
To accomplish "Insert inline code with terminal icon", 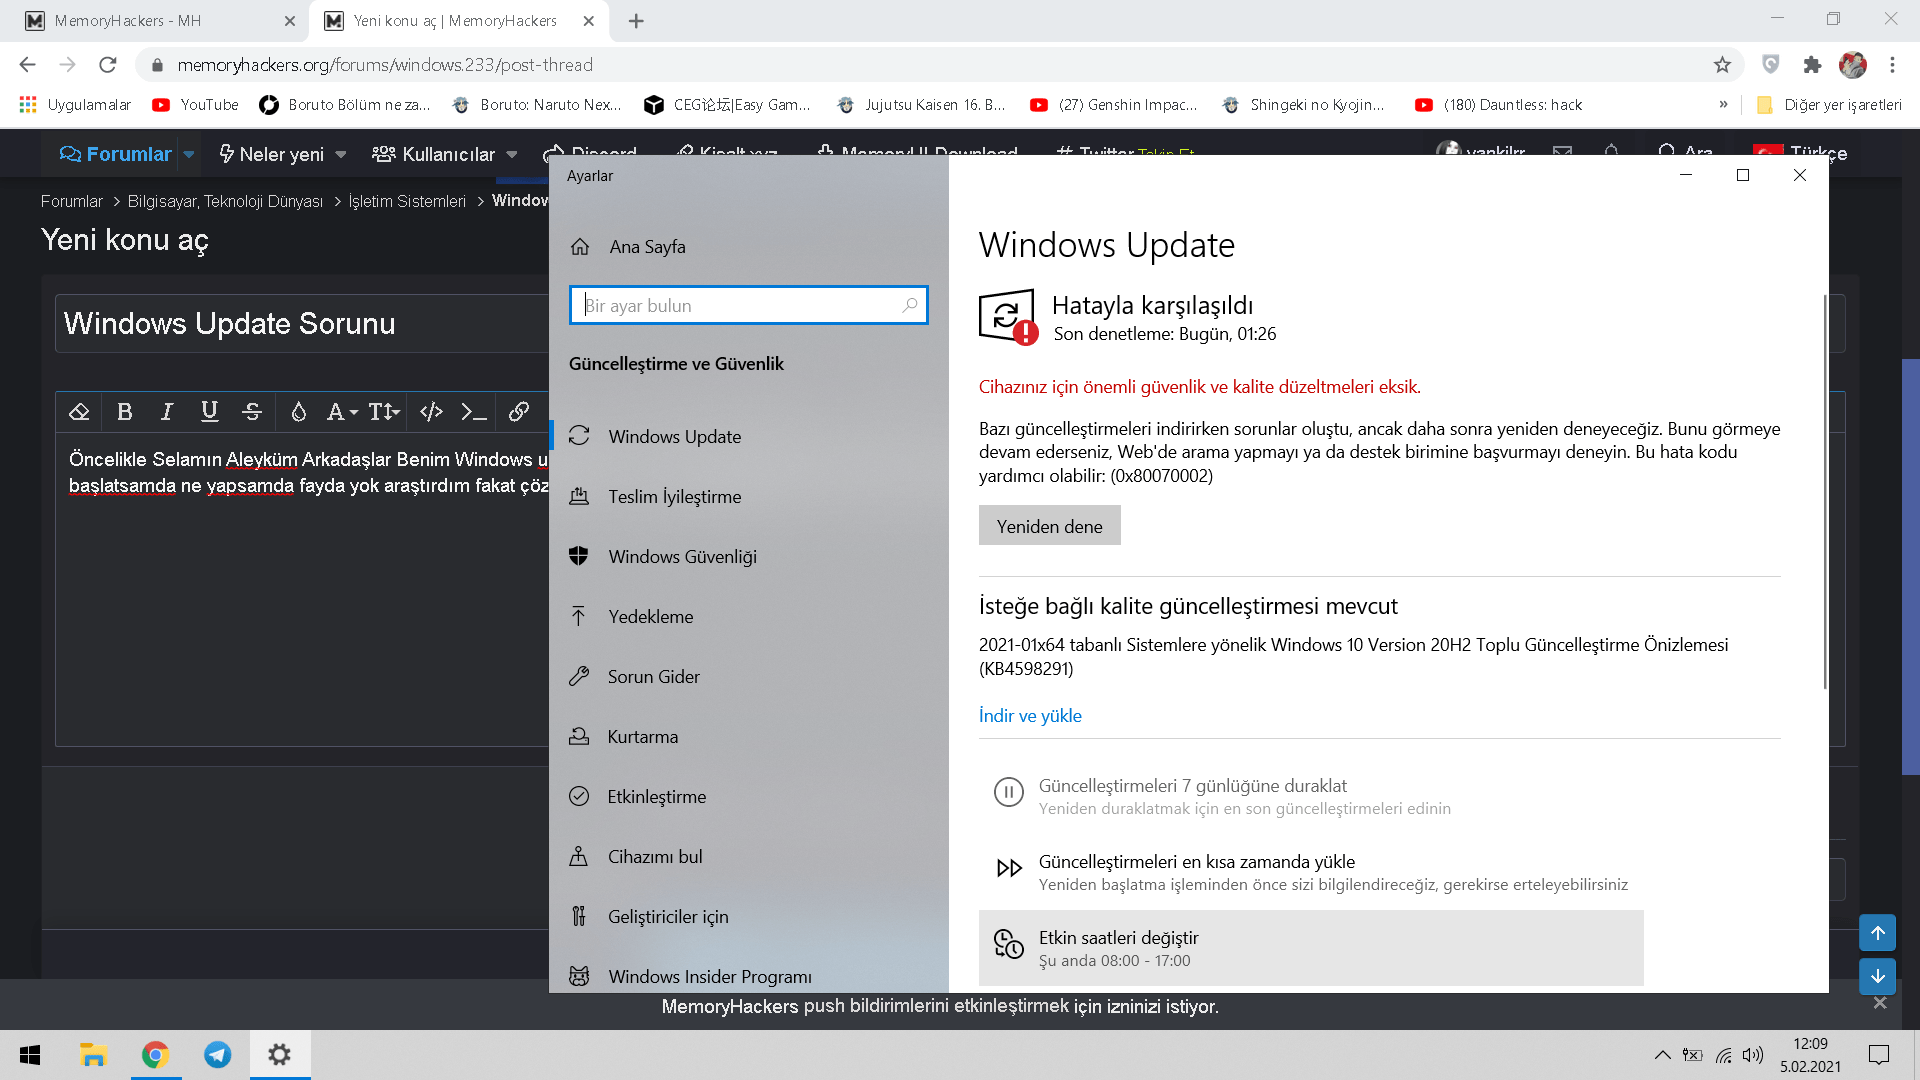I will tap(474, 411).
